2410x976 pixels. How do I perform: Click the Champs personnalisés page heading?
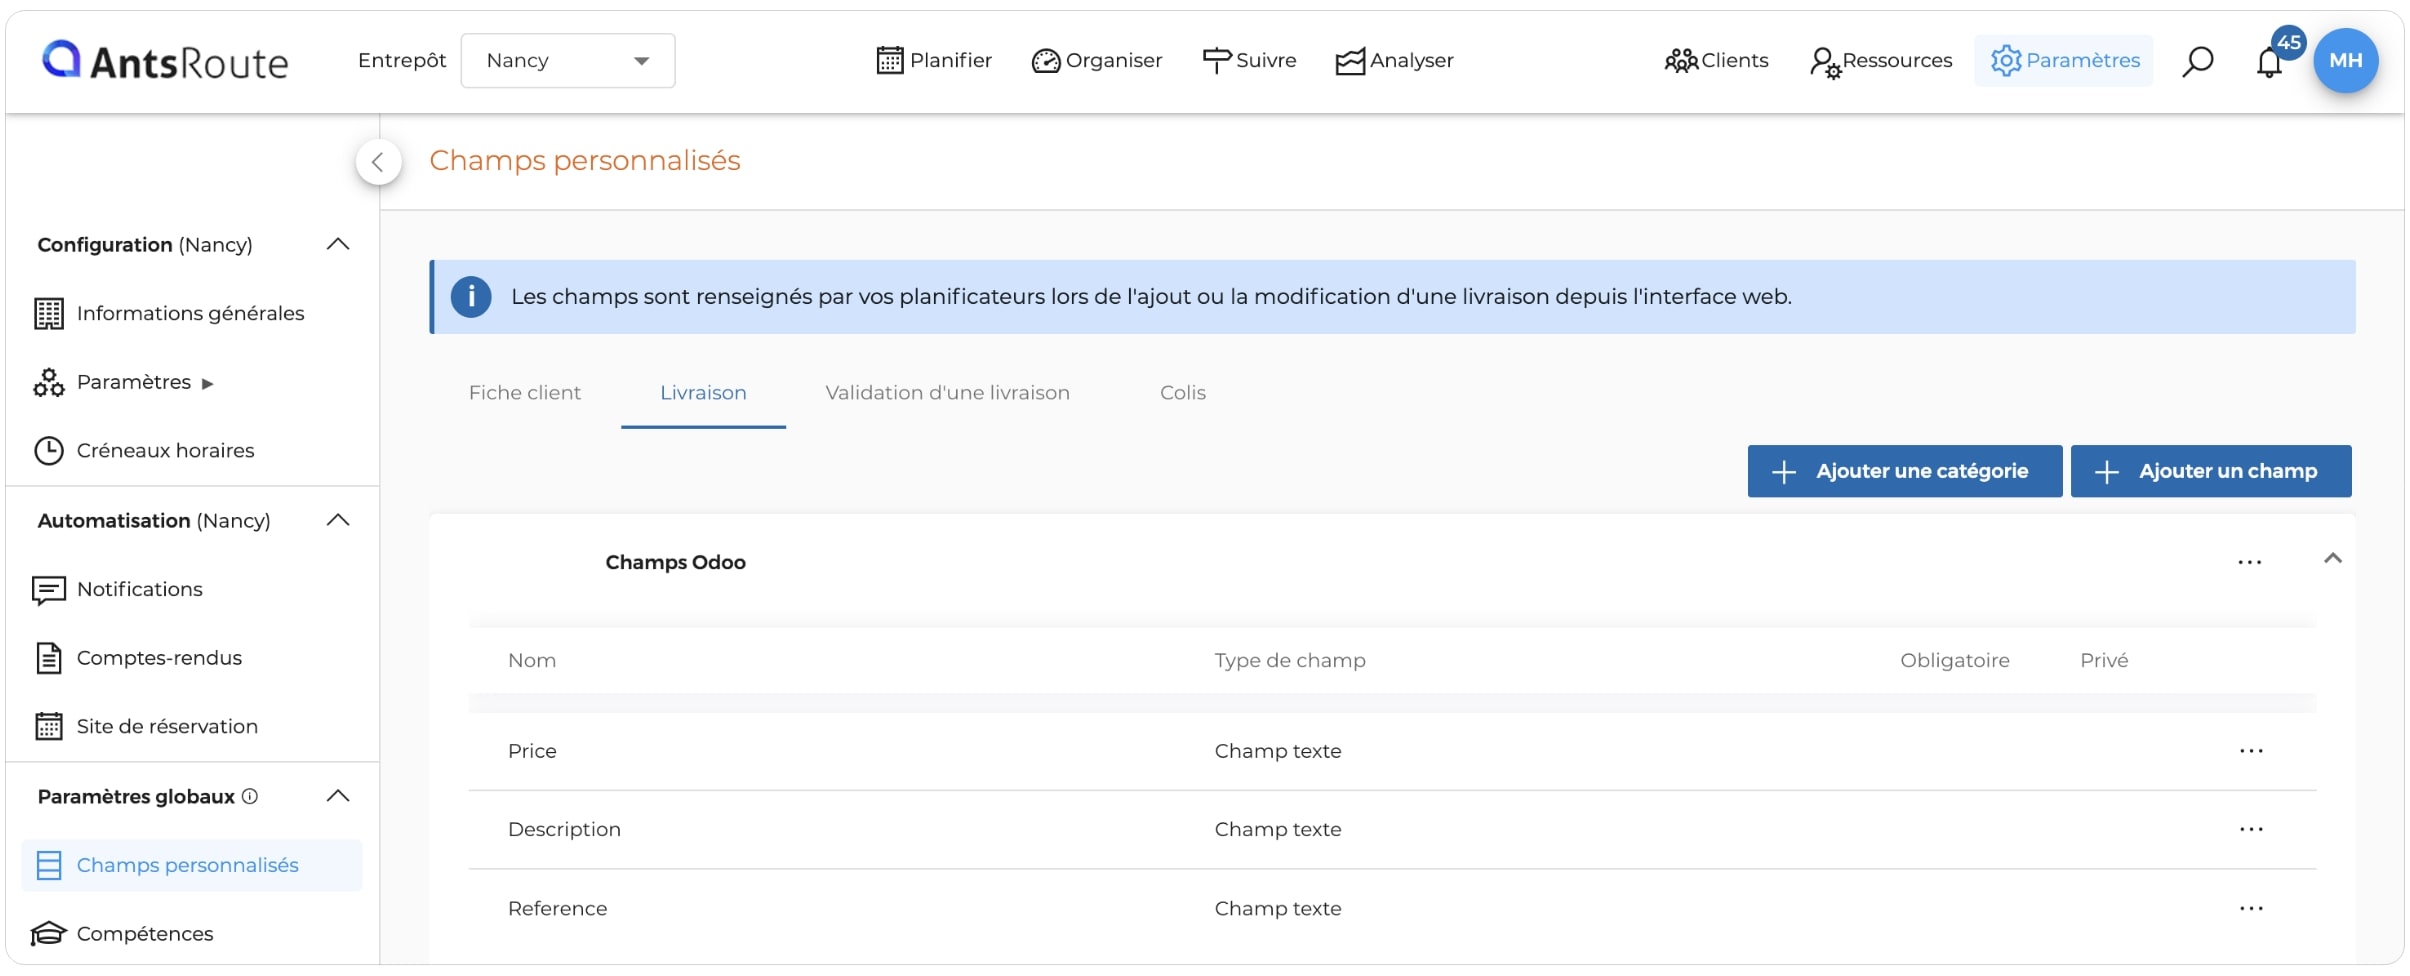(585, 161)
